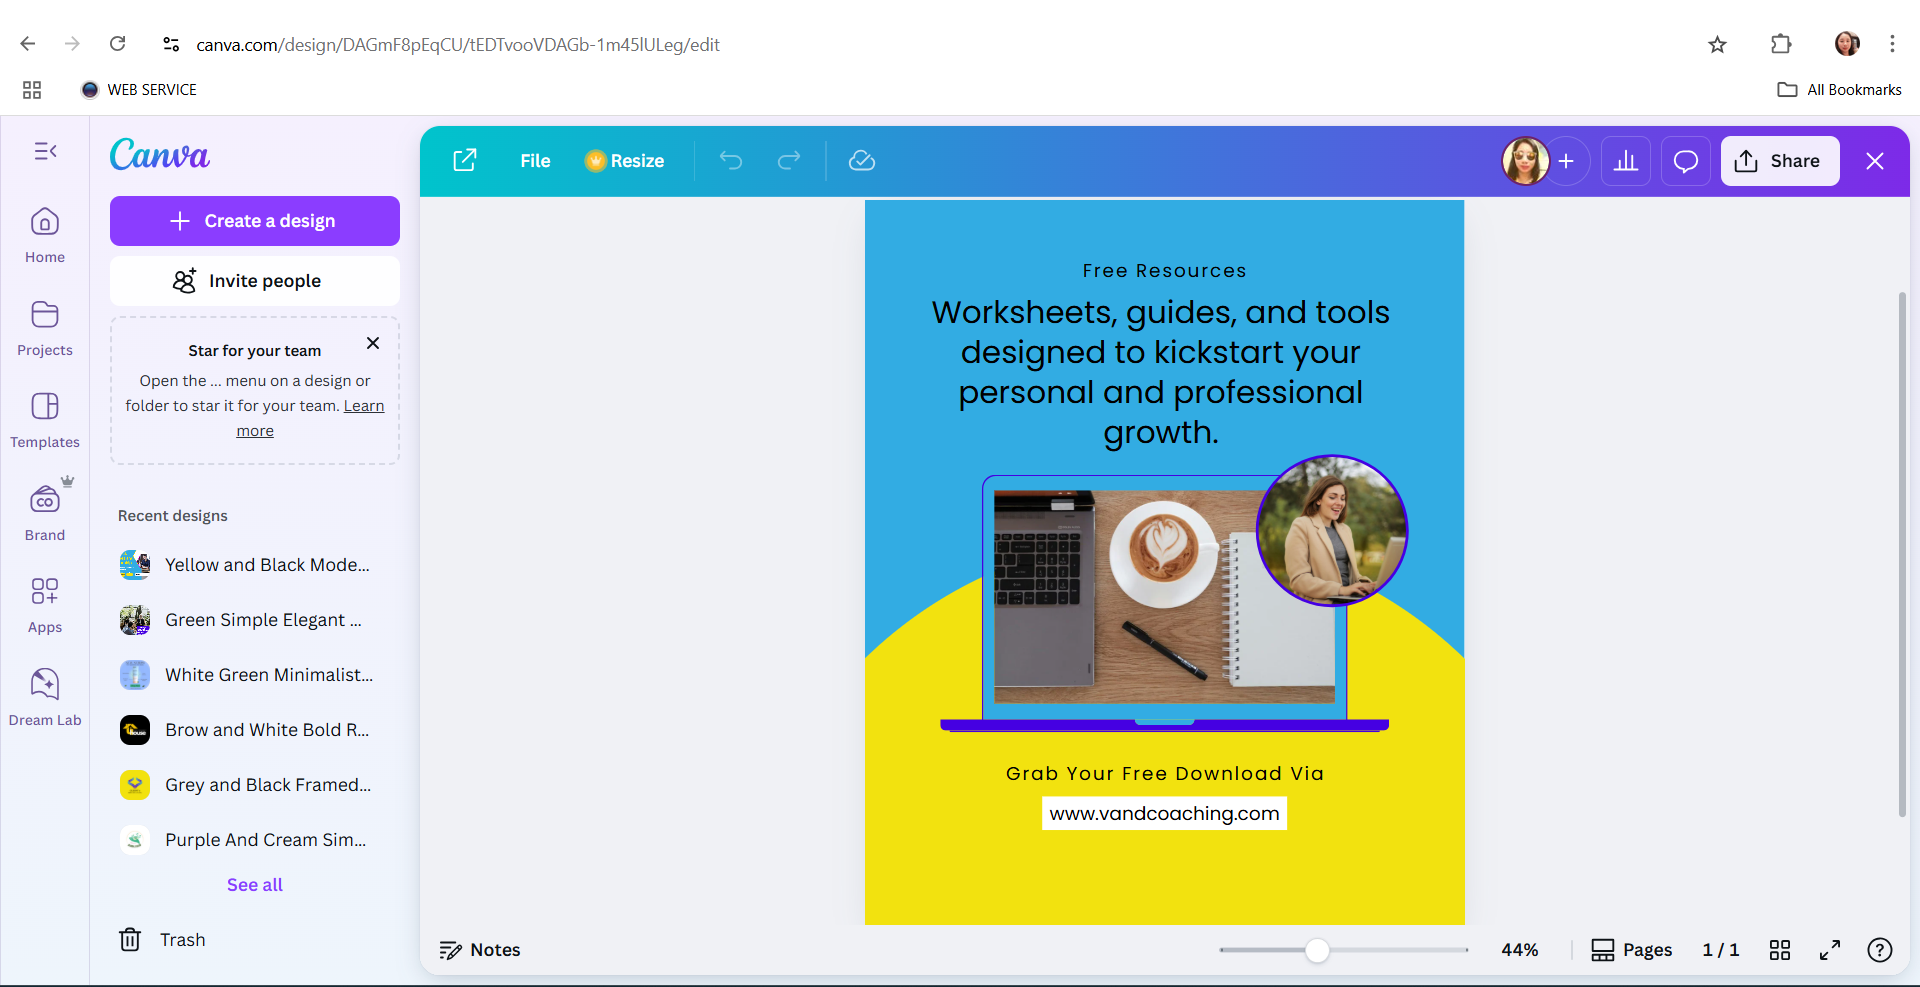Image resolution: width=1920 pixels, height=987 pixels.
Task: Add collaborator with plus icon
Action: [x=1566, y=161]
